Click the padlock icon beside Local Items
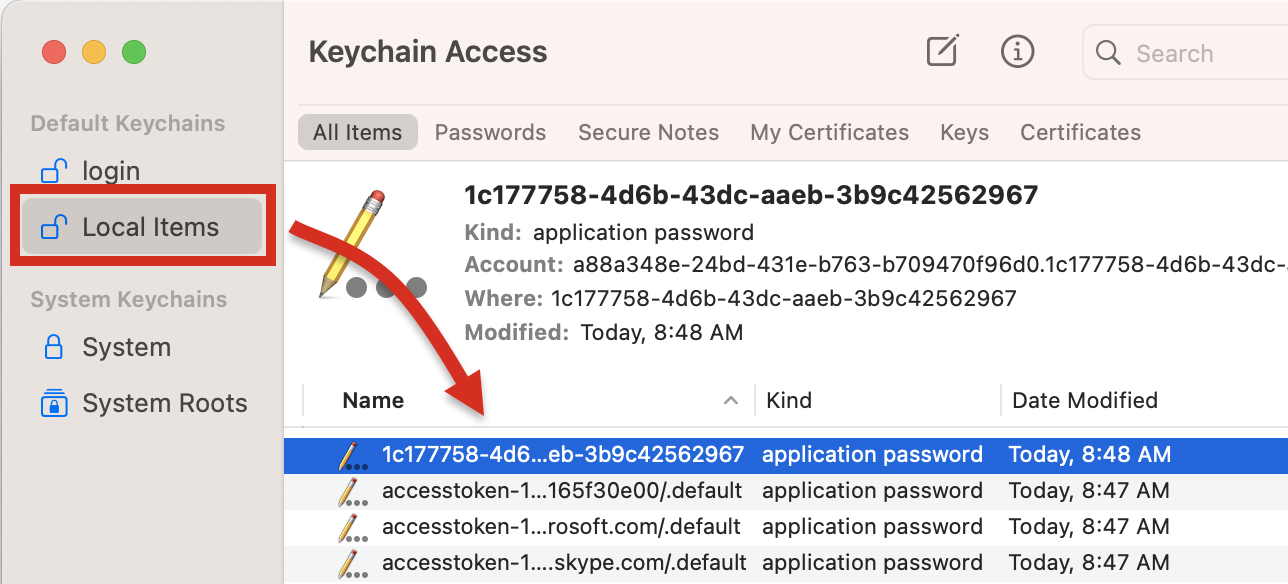This screenshot has width=1288, height=584. [53, 227]
